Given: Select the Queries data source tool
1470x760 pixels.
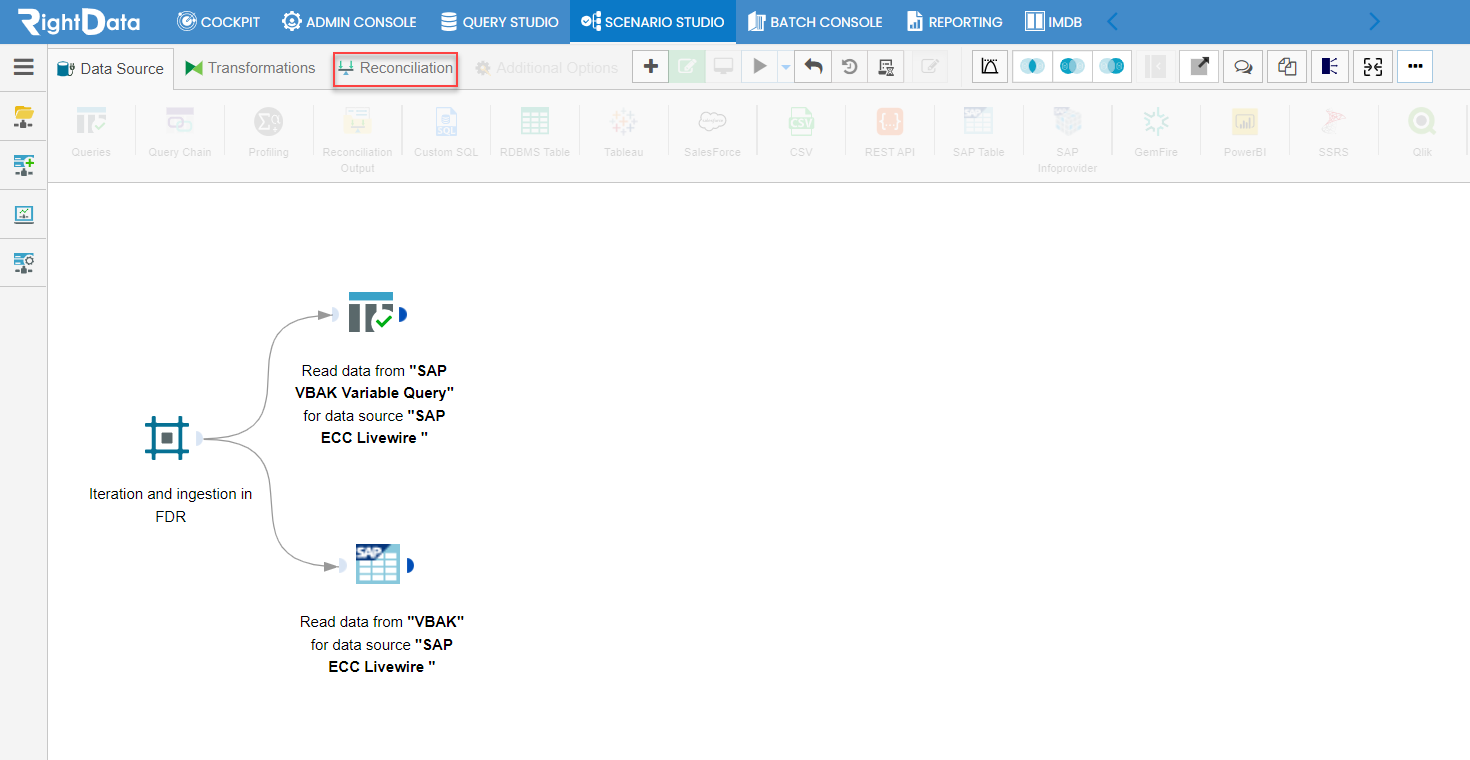Looking at the screenshot, I should 91,132.
